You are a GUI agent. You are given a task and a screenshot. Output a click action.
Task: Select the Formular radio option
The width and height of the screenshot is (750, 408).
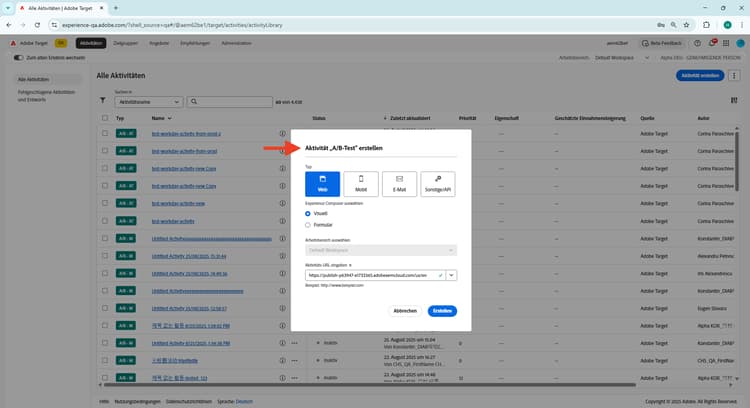[x=308, y=225]
